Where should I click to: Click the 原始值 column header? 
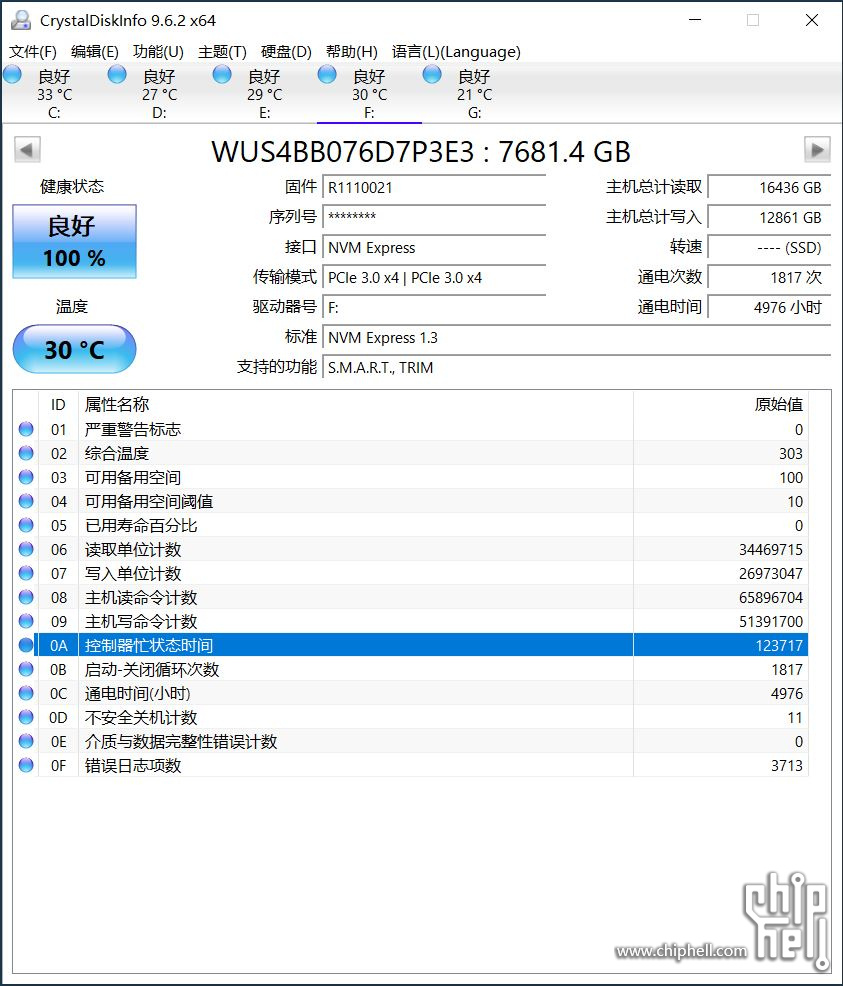pyautogui.click(x=721, y=404)
